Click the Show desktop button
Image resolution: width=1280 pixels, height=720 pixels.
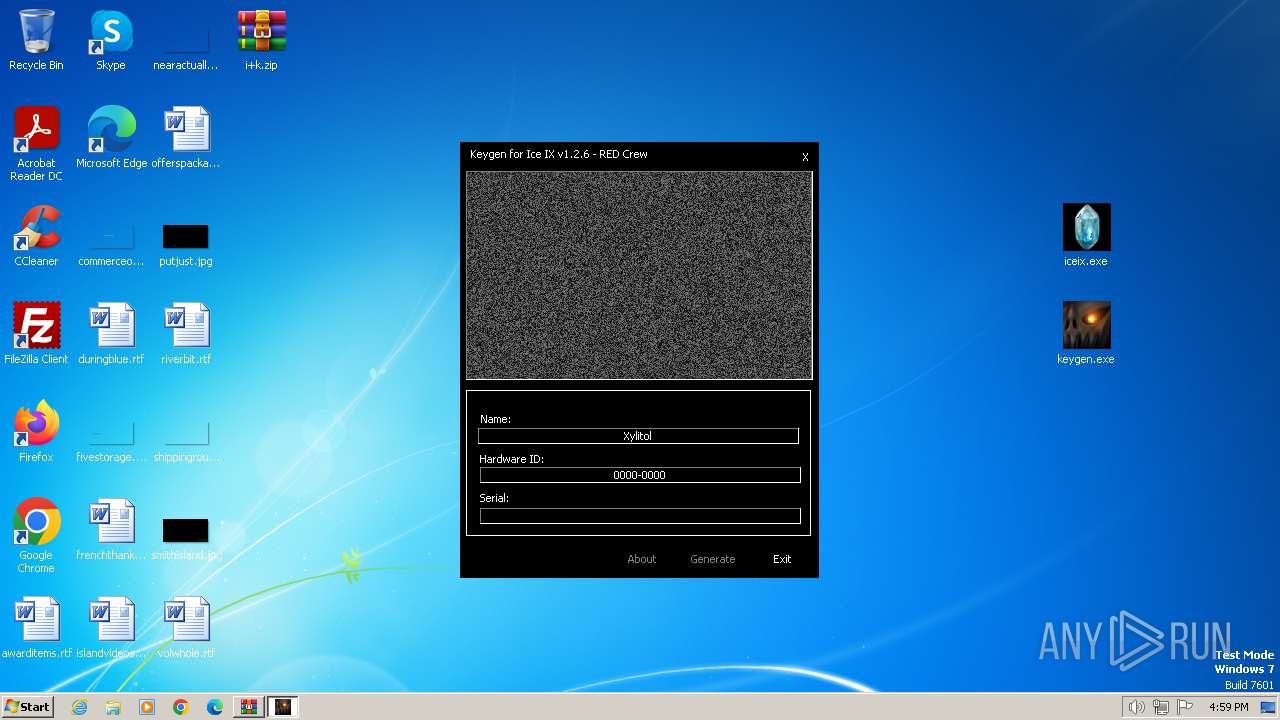1268,707
